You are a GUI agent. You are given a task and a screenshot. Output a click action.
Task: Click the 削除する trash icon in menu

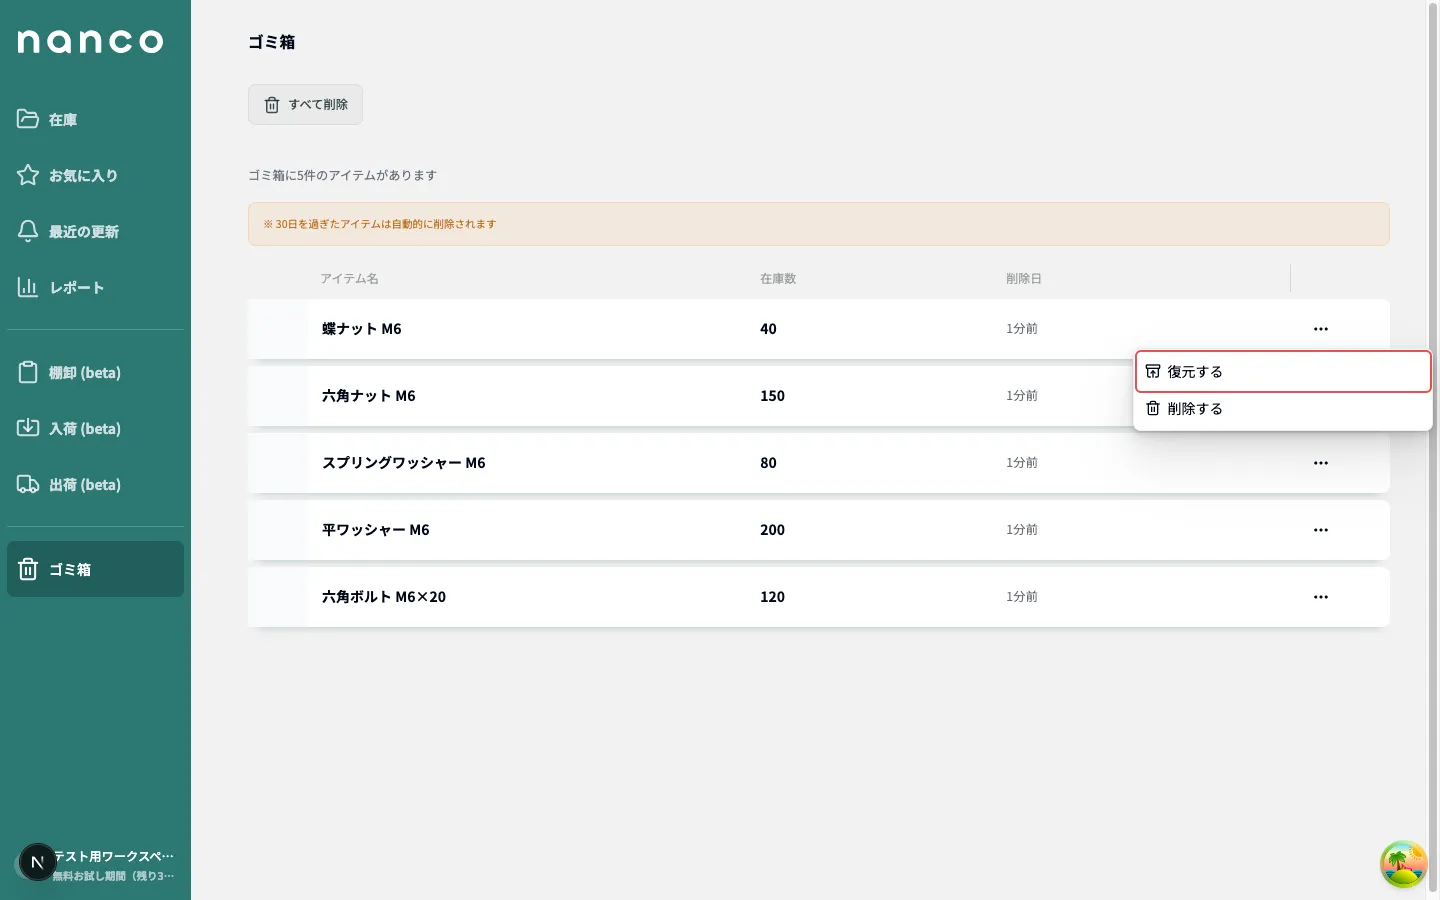point(1153,408)
